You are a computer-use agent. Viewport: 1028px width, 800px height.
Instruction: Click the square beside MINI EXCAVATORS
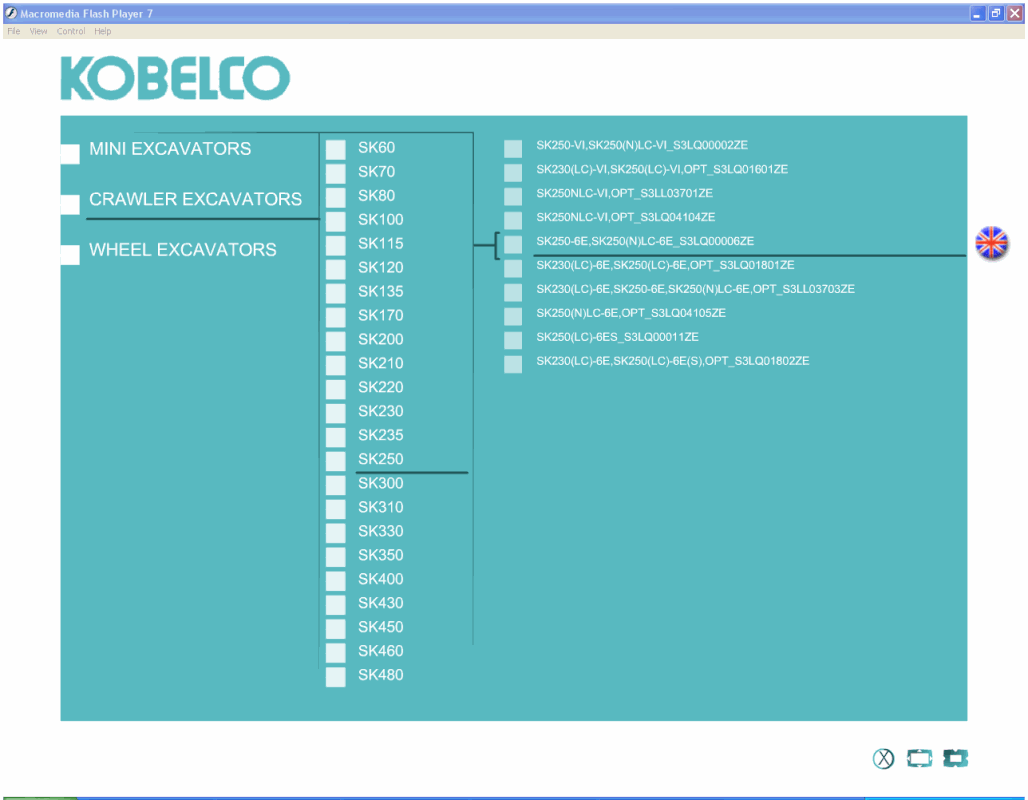(70, 154)
